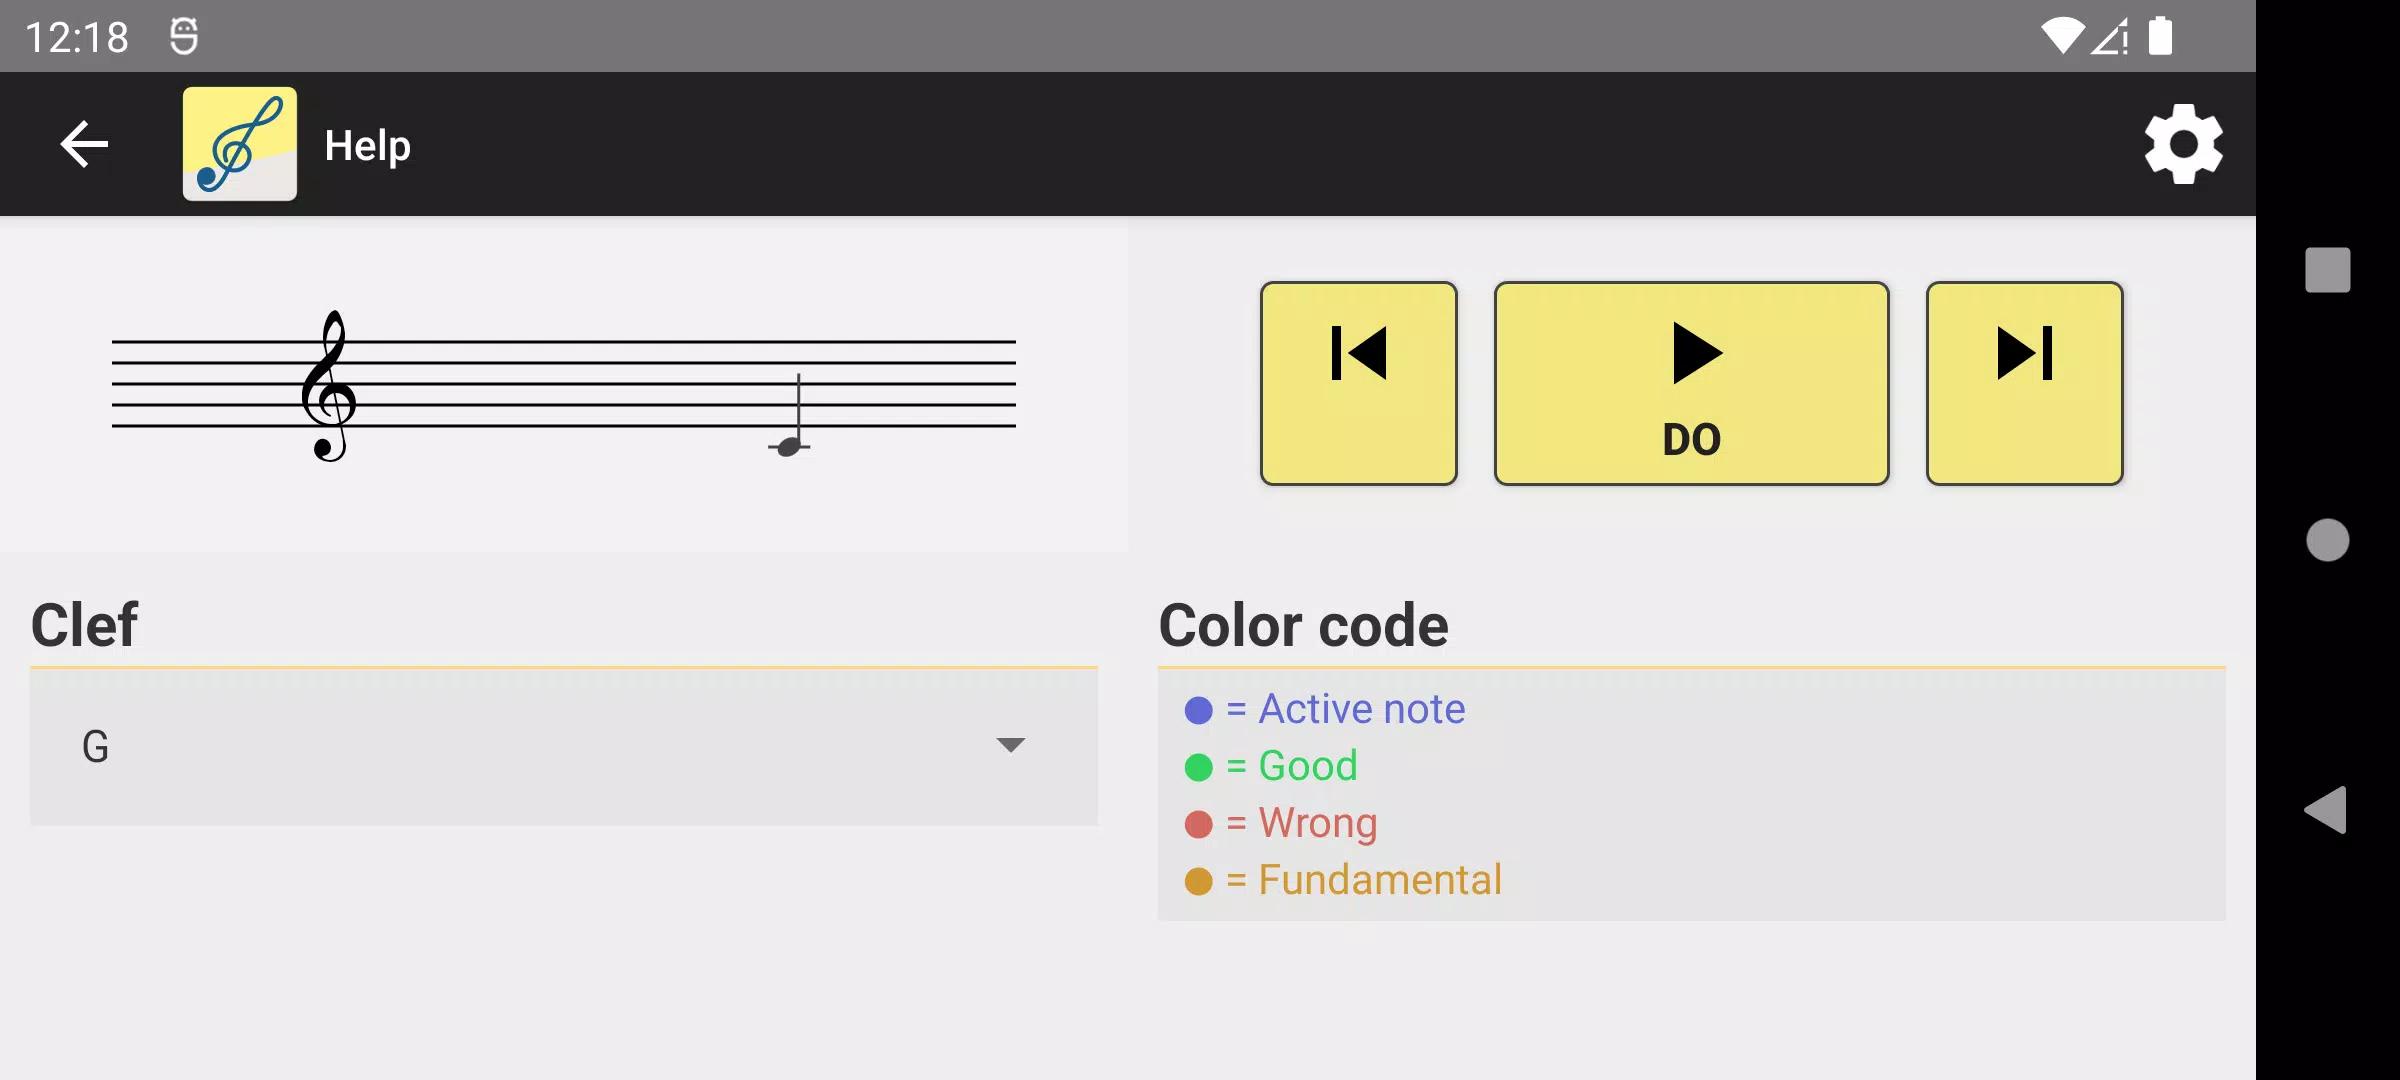Select the Clef dropdown arrow

(1010, 745)
